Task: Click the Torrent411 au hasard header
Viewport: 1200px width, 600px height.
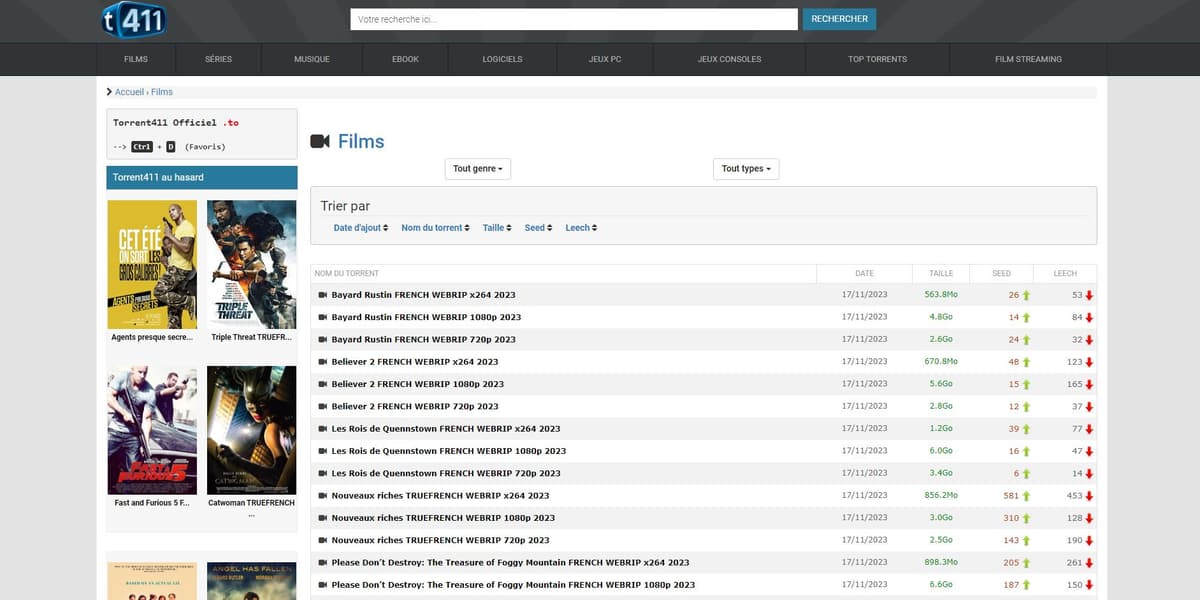Action: coord(202,178)
